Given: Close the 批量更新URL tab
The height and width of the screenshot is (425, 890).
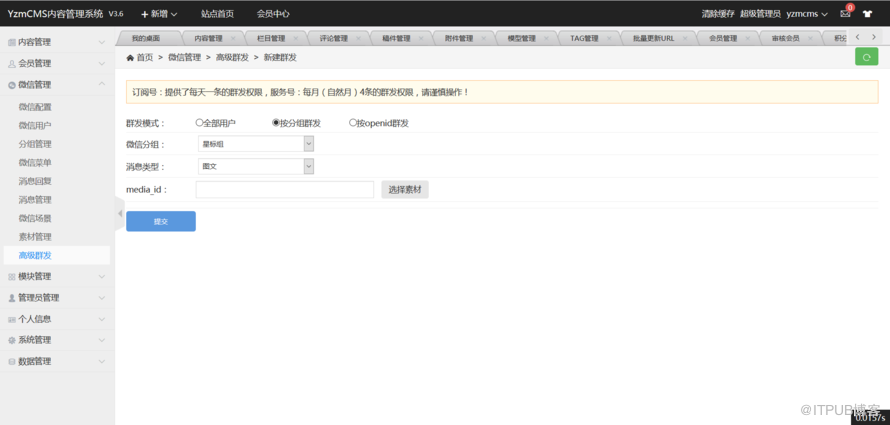Looking at the screenshot, I should [x=685, y=39].
